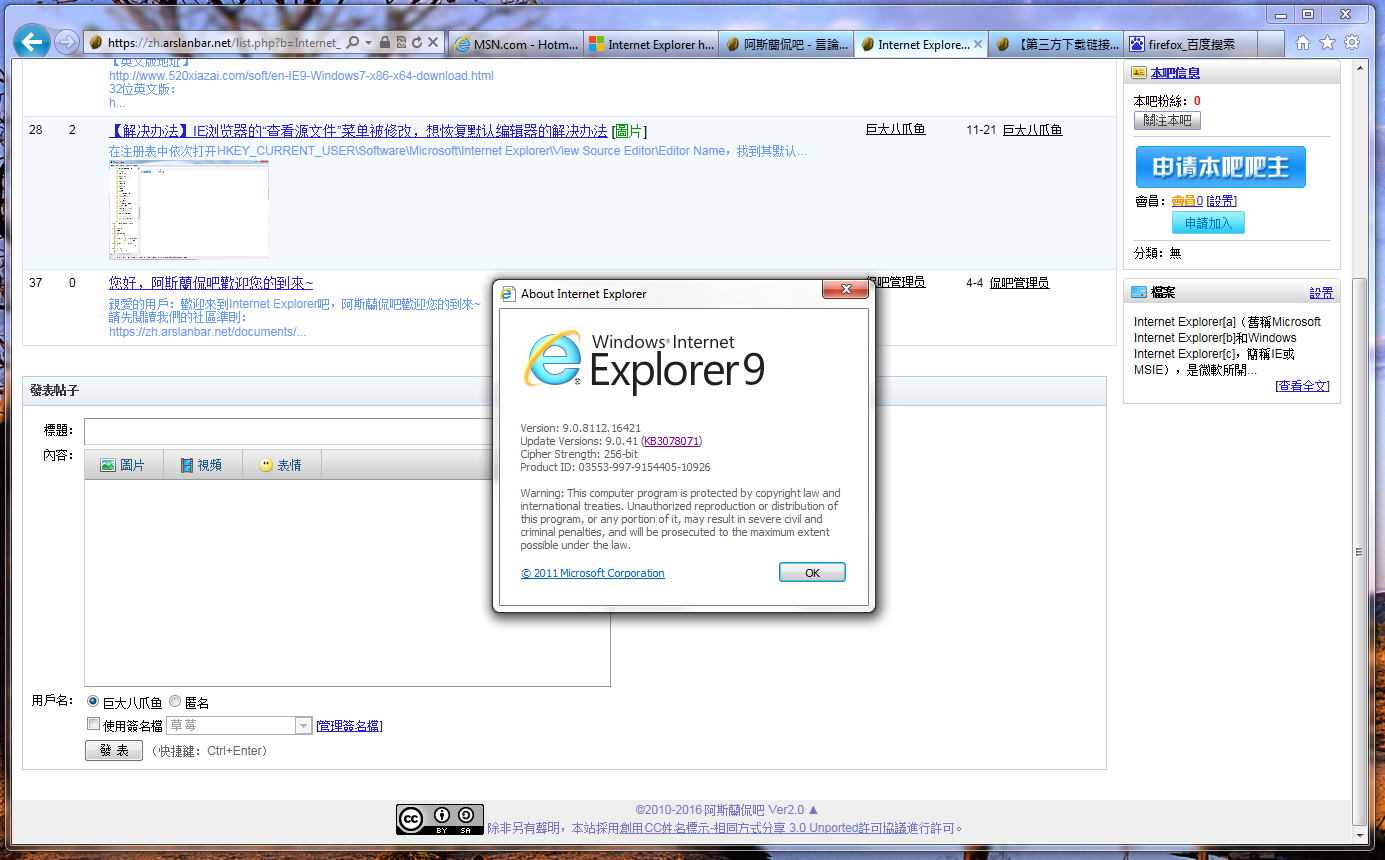Switch to the firefox_百度搜索 tab
The image size is (1385, 860).
(x=1190, y=44)
